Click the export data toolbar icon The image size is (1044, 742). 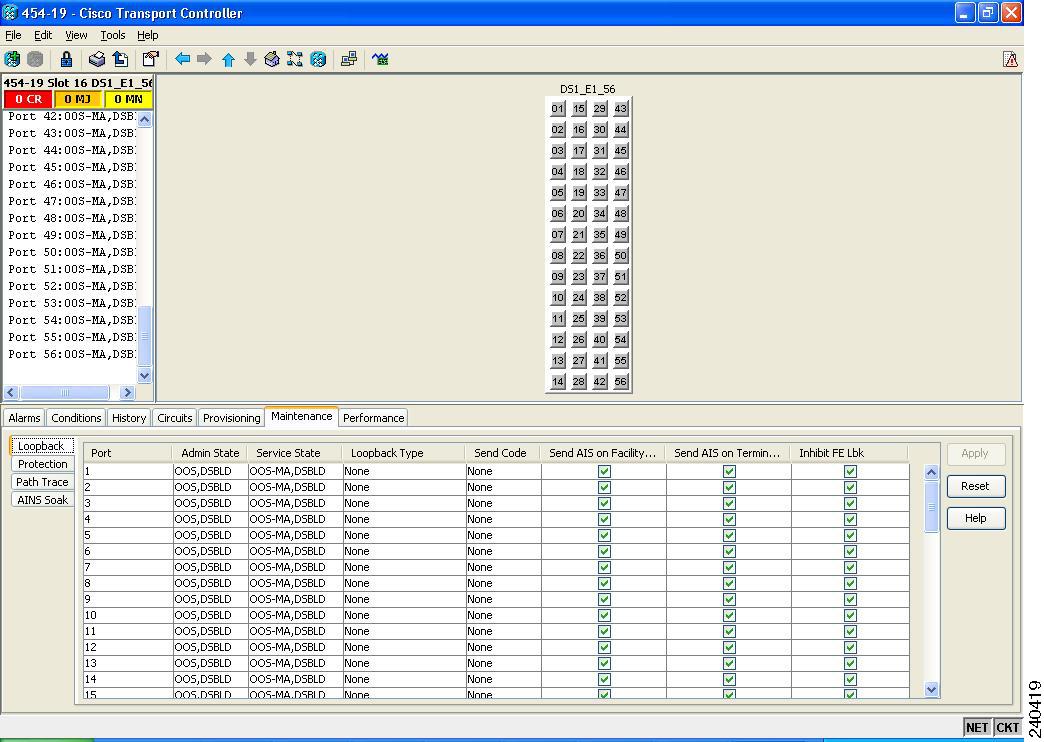tap(121, 59)
